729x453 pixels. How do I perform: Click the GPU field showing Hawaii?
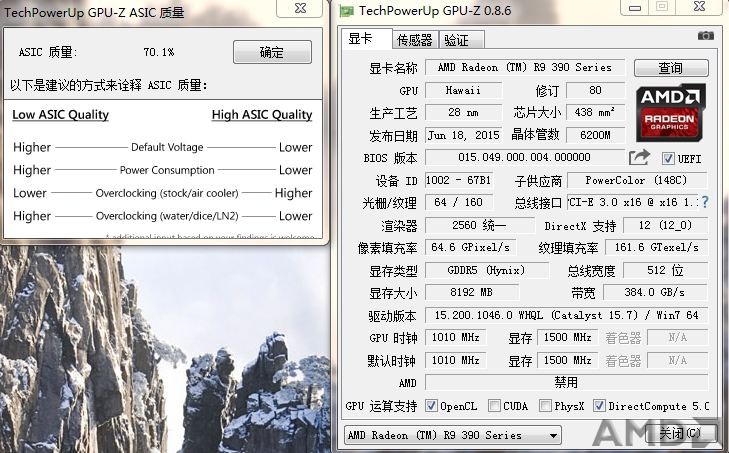tap(464, 90)
